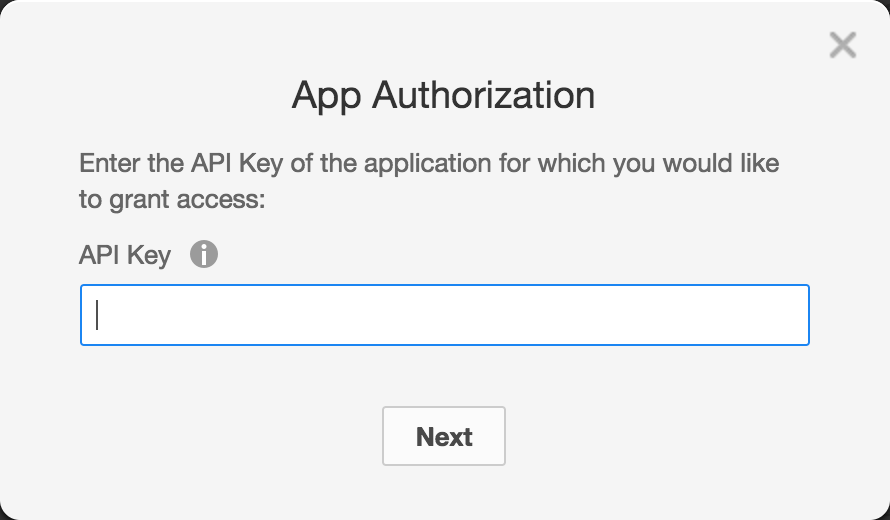Click the 'to grant access:' text line

172,200
